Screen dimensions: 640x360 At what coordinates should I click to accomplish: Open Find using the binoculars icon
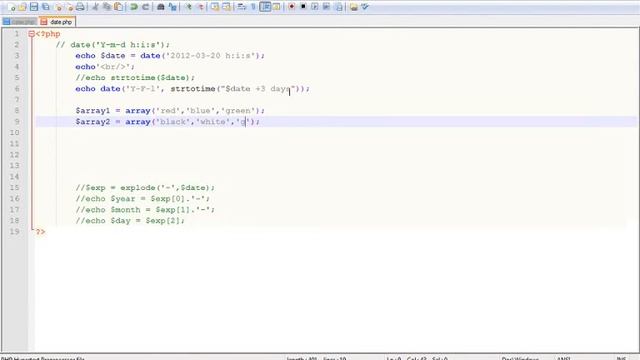[161, 7]
